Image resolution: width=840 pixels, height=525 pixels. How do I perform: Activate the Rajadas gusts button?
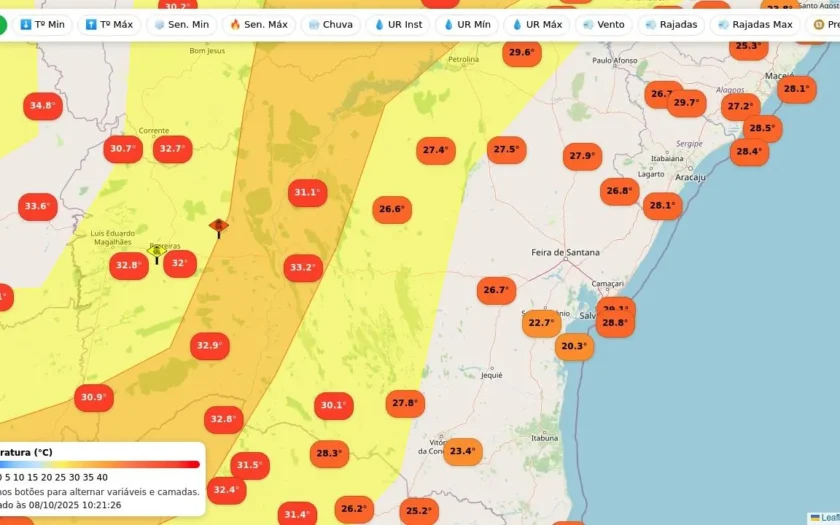click(x=671, y=25)
